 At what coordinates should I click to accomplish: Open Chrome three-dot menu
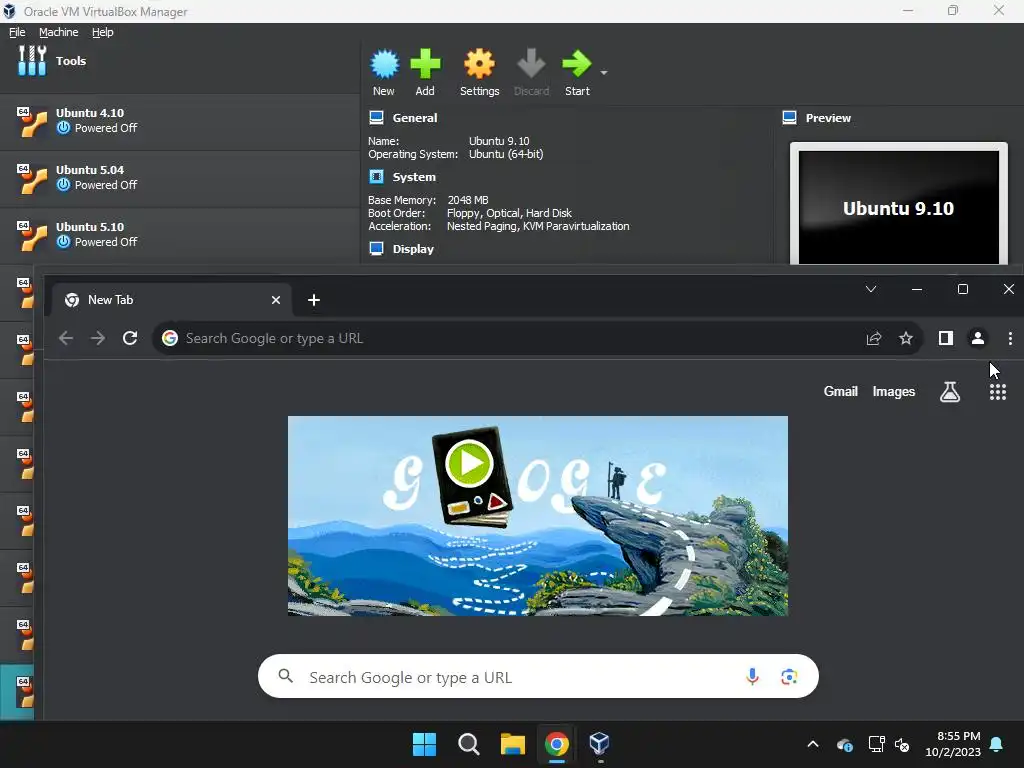point(1010,338)
